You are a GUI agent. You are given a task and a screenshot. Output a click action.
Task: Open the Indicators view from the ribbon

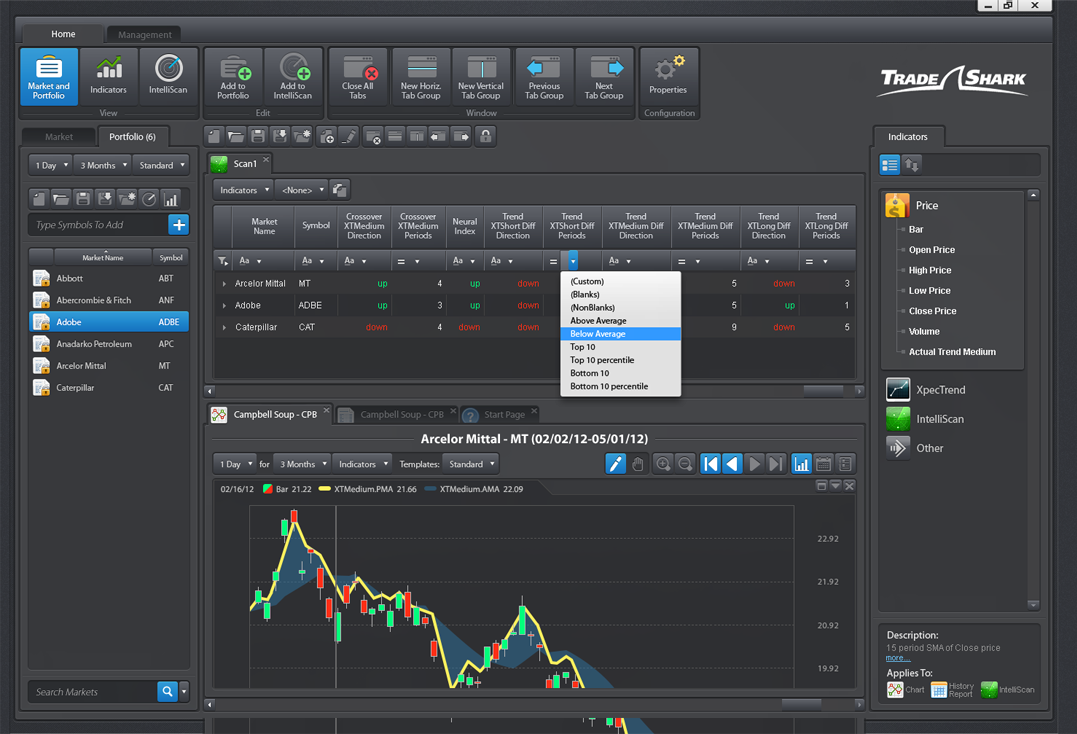click(x=109, y=77)
